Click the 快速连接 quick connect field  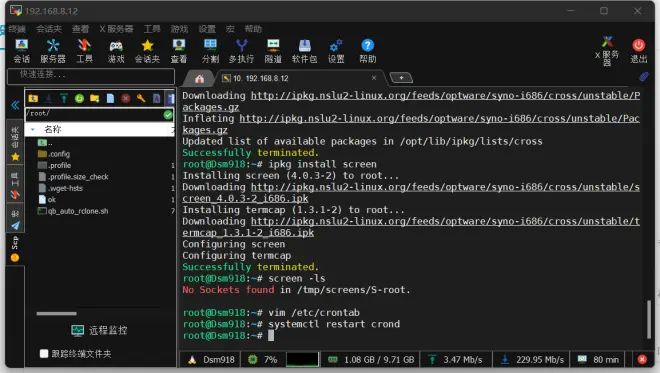[x=91, y=76]
